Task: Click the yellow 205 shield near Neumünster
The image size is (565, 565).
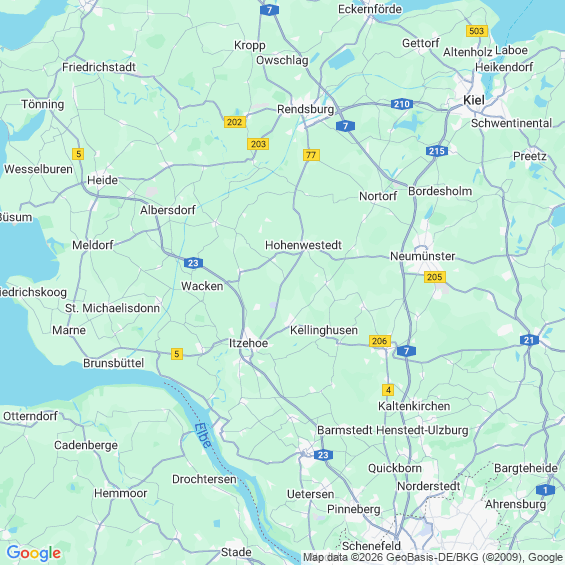Action: pos(435,277)
